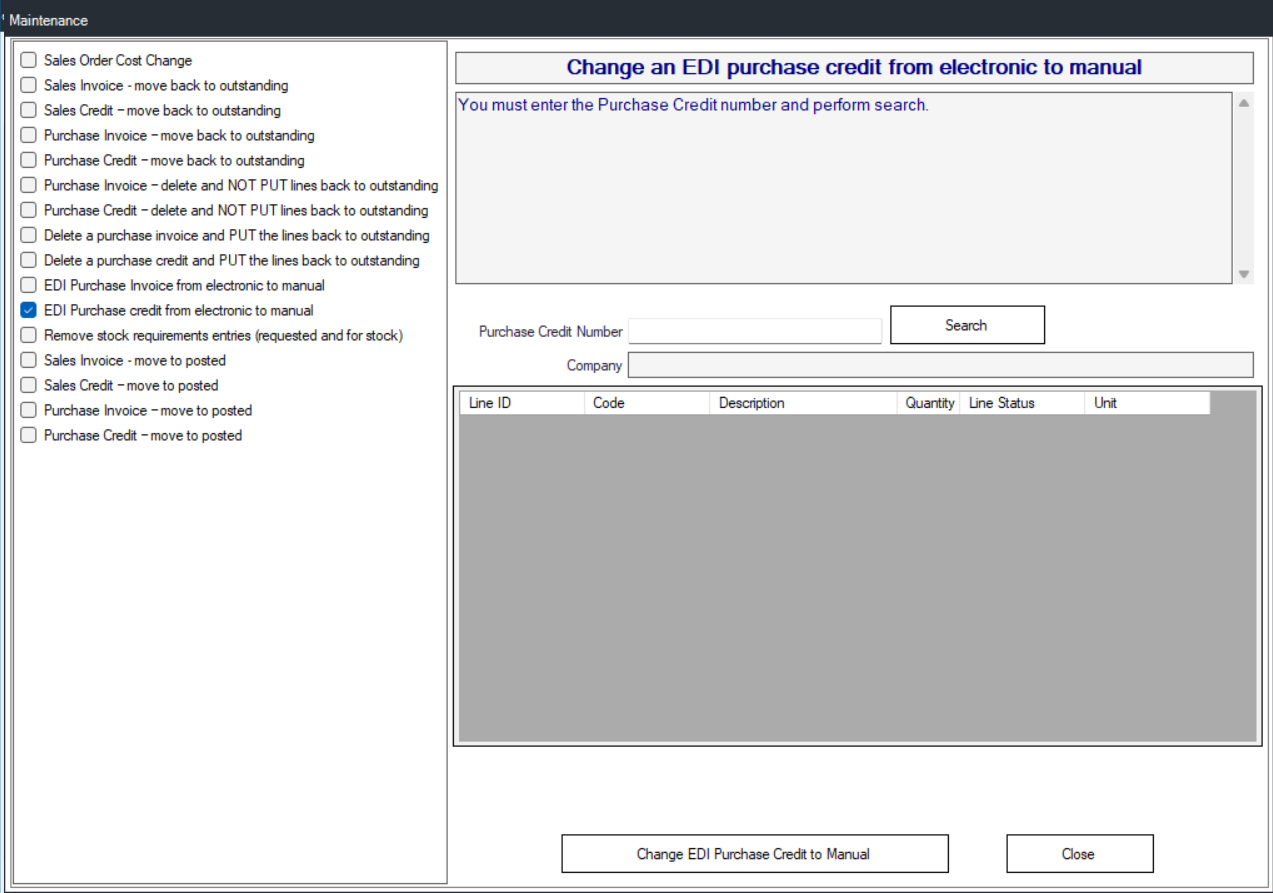Click the Line Status column header
The width and height of the screenshot is (1273, 893).
point(1022,403)
